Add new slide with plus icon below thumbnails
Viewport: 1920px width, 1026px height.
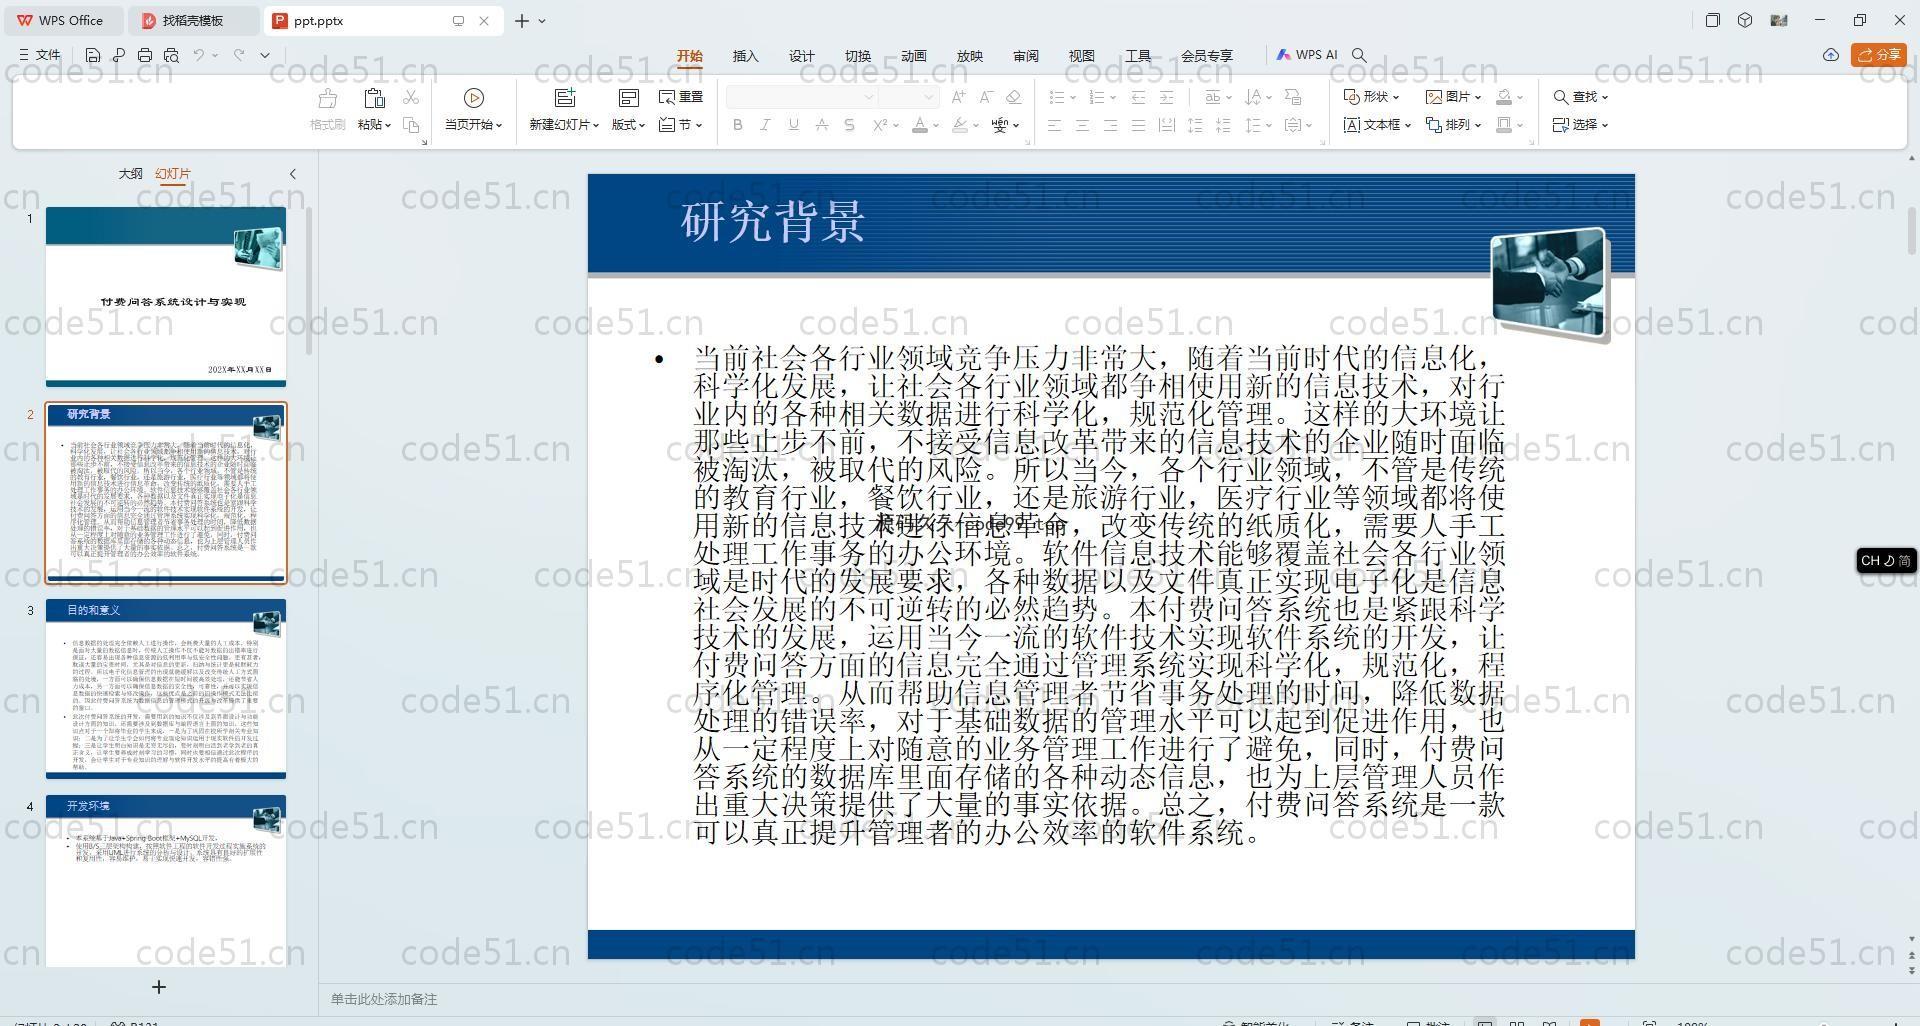click(x=158, y=987)
